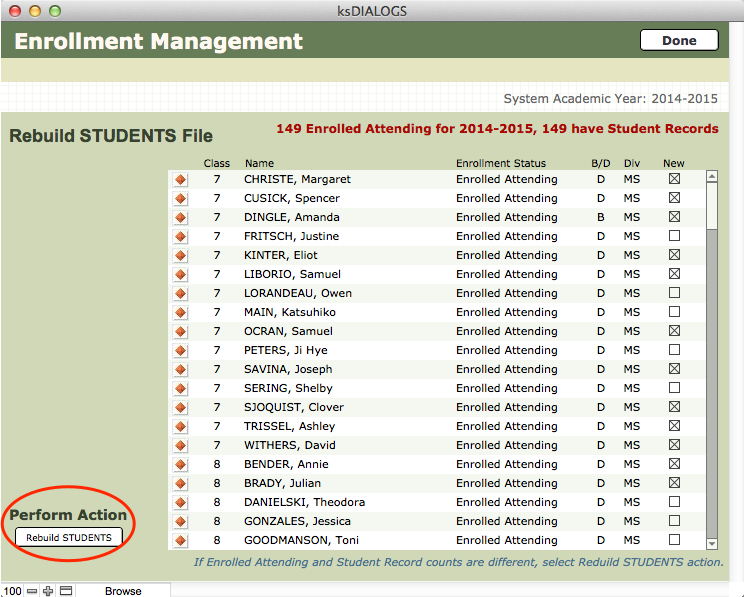This screenshot has height=597, width=744.
Task: Click the diamond icon beside GOODMANSON, Toni
Action: [180, 541]
